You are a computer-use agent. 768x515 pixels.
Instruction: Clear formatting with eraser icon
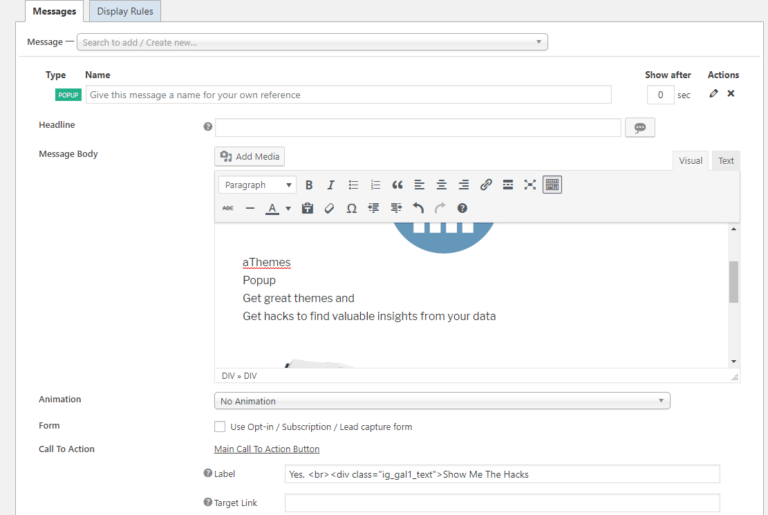(329, 208)
